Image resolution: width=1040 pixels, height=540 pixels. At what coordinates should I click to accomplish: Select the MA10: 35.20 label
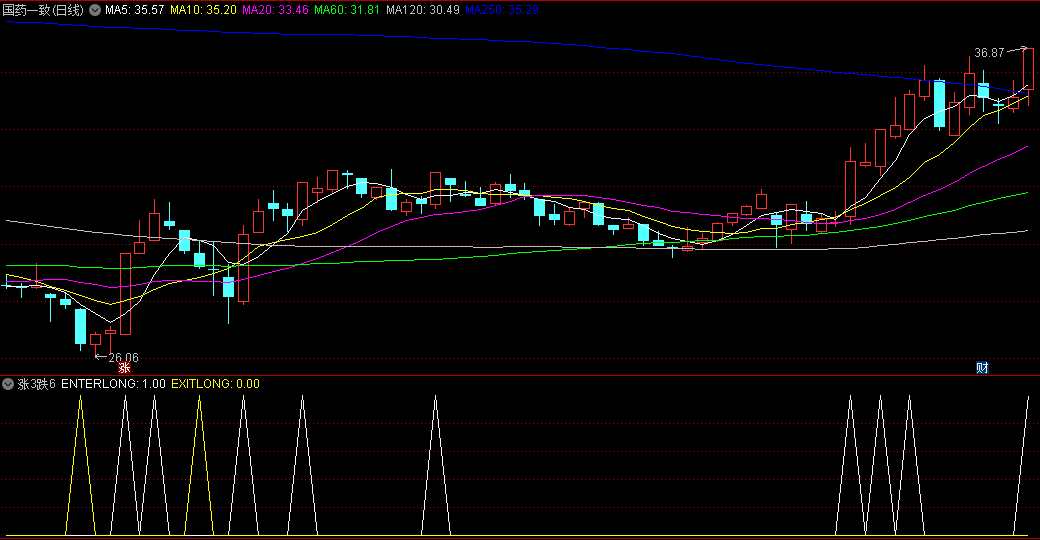pos(203,10)
